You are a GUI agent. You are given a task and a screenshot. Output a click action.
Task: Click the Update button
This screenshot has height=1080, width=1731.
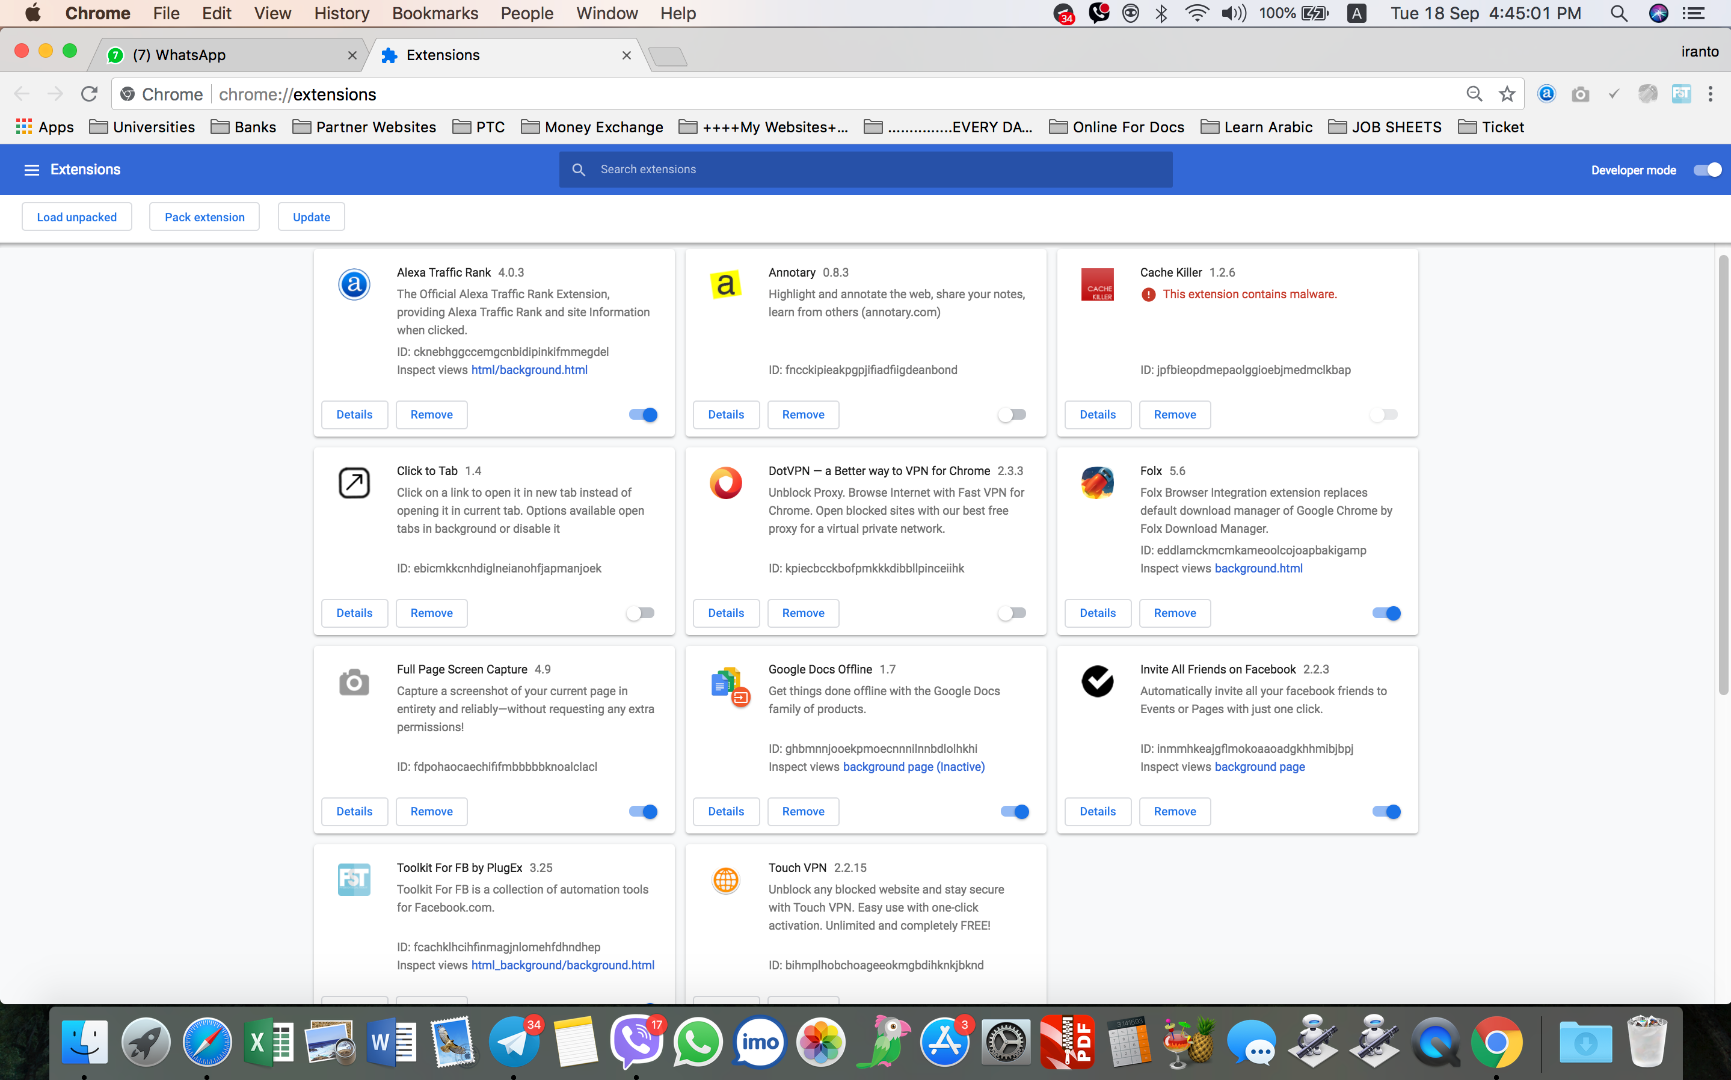[x=312, y=217]
